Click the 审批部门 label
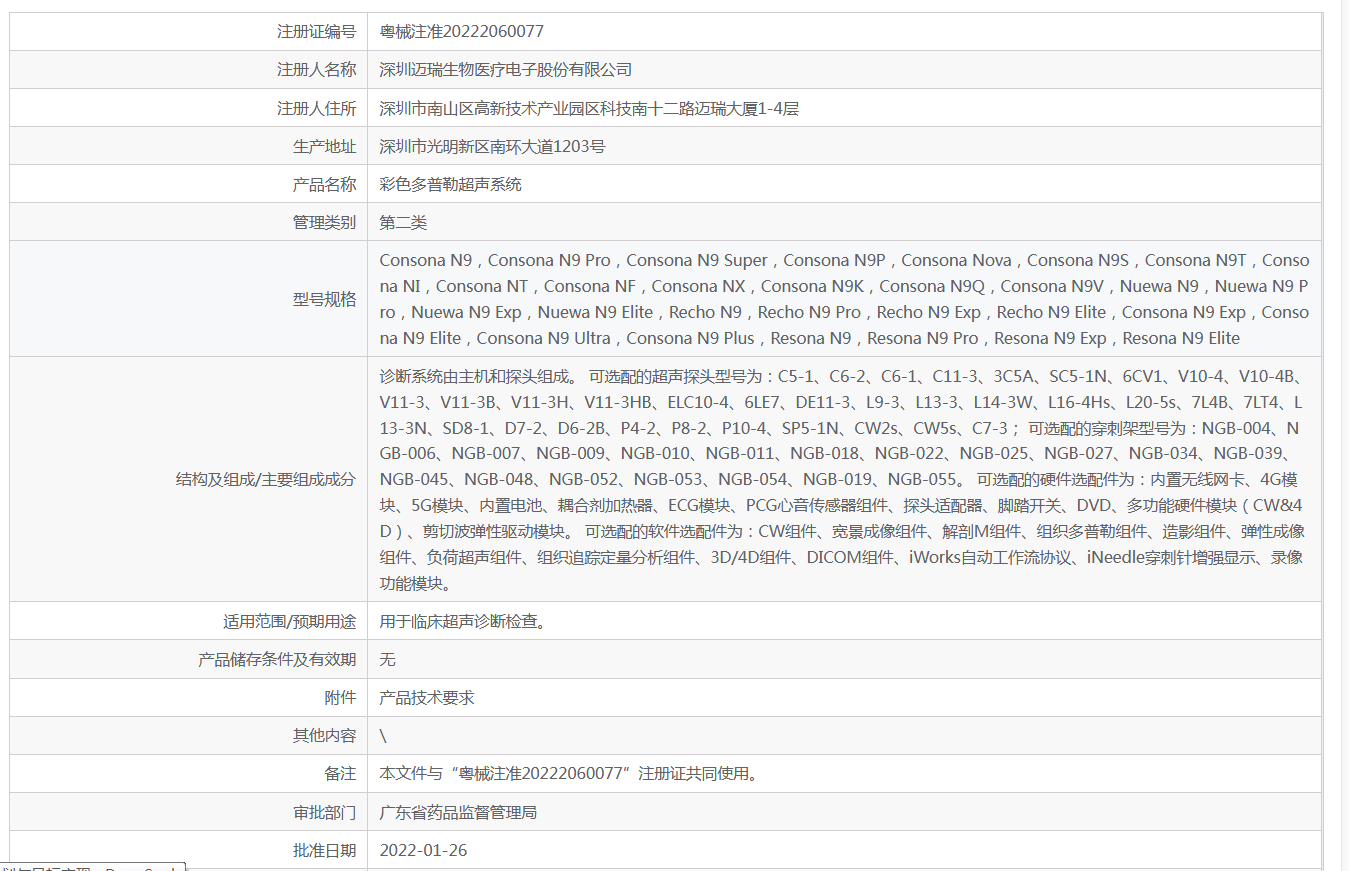 click(x=324, y=812)
